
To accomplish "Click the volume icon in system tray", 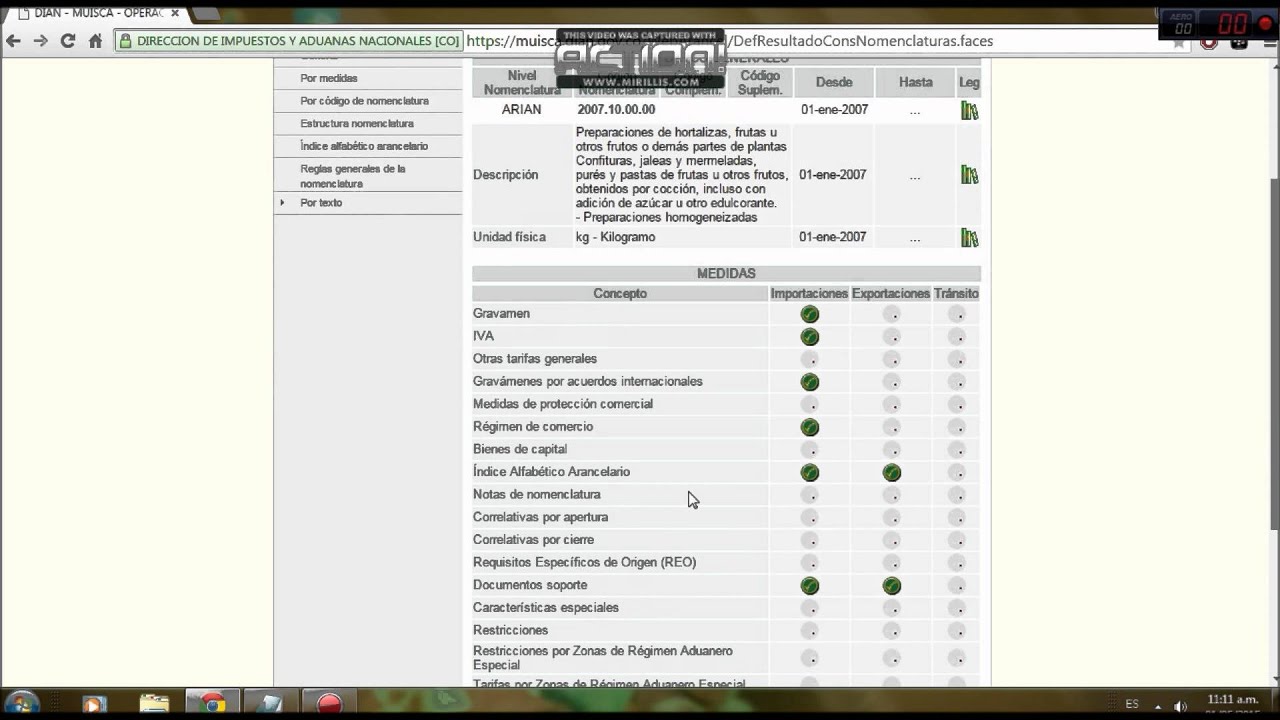I will (x=1180, y=705).
